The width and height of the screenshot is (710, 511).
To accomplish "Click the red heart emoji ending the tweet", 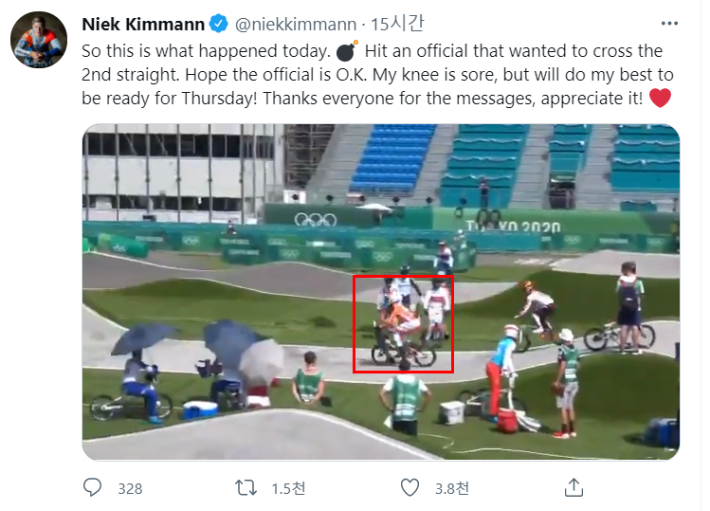I will click(660, 98).
